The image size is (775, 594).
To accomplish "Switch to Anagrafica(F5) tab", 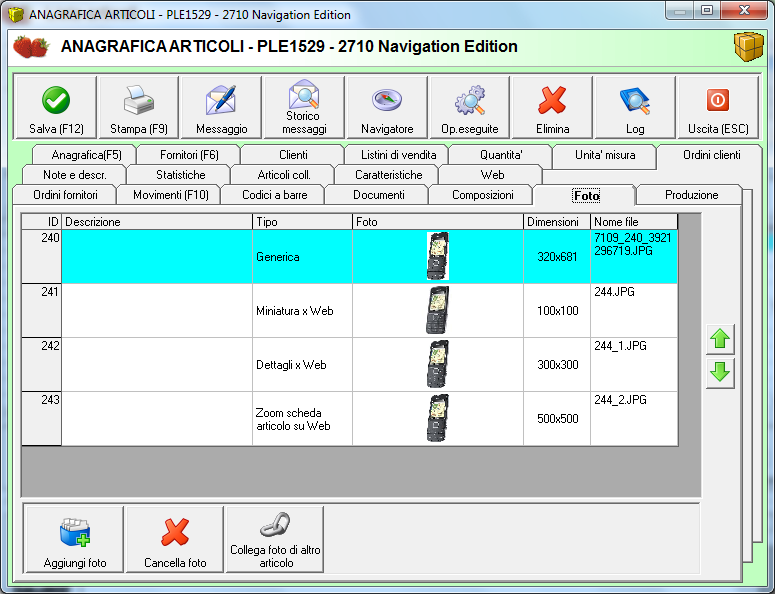I will pyautogui.click(x=86, y=155).
